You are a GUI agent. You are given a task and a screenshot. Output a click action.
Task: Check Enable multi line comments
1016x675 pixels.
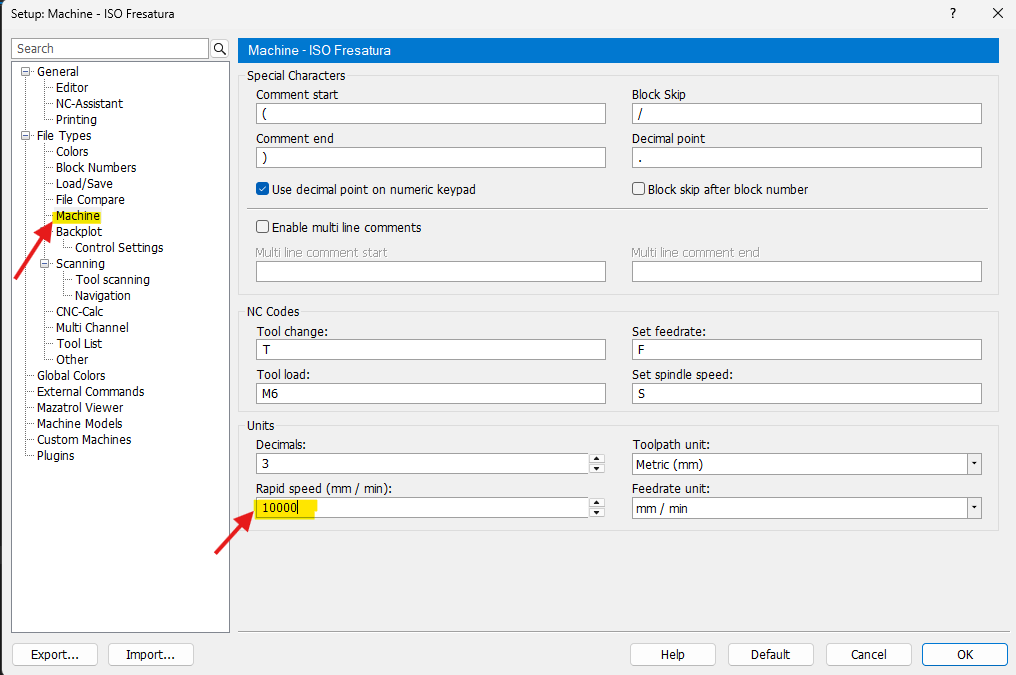(263, 227)
